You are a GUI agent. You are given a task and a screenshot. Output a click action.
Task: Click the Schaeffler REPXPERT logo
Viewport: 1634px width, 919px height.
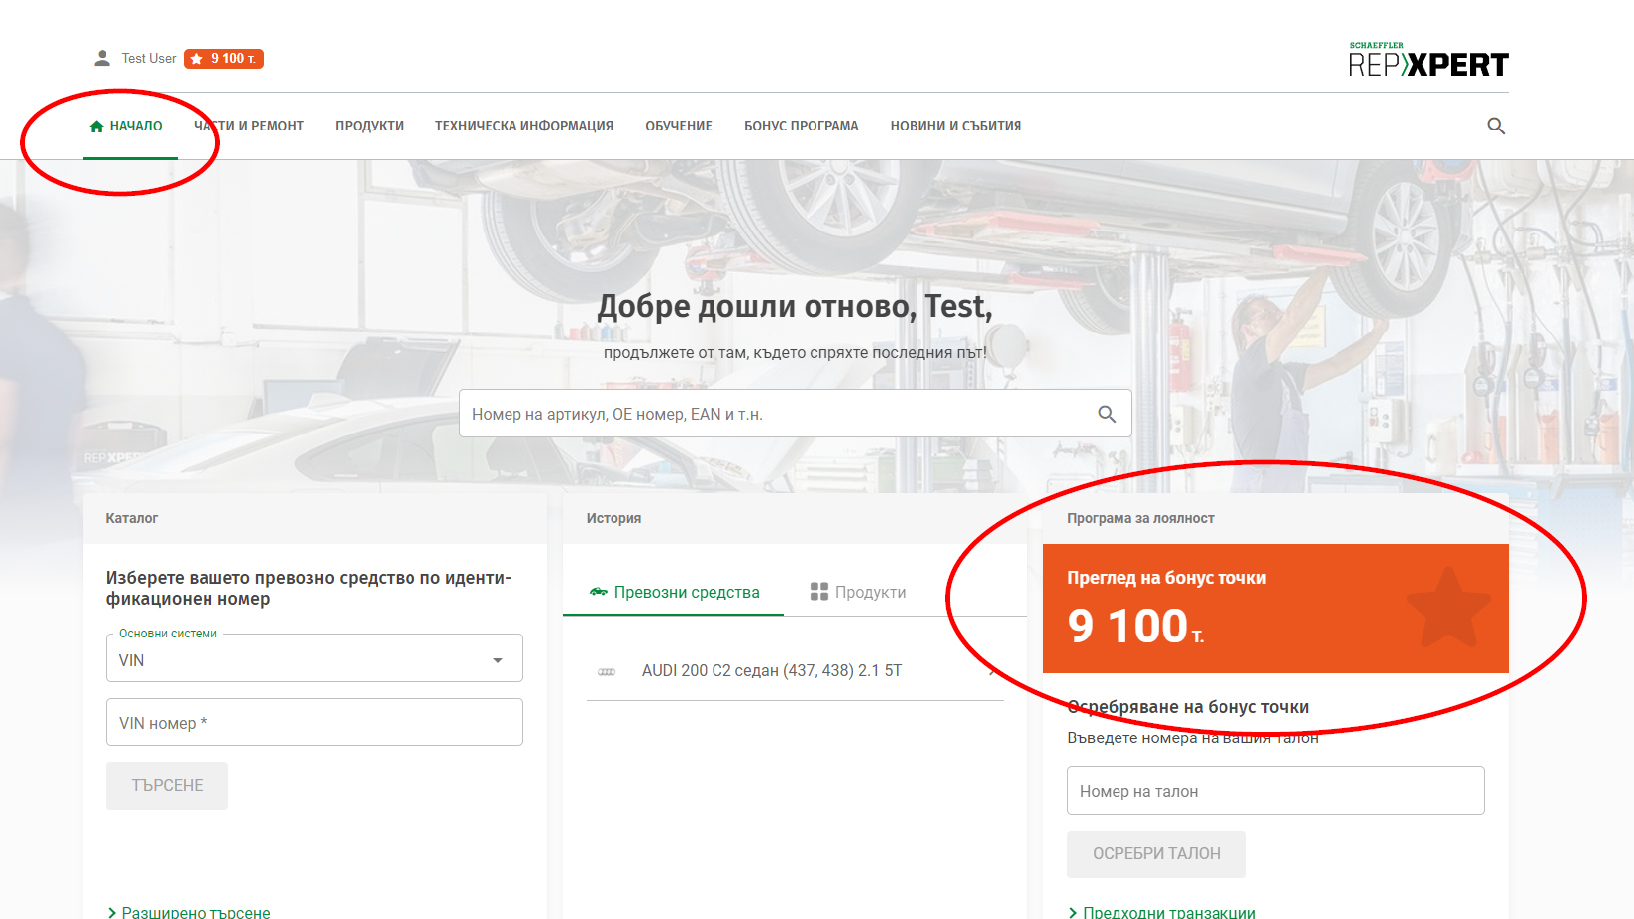click(x=1428, y=60)
